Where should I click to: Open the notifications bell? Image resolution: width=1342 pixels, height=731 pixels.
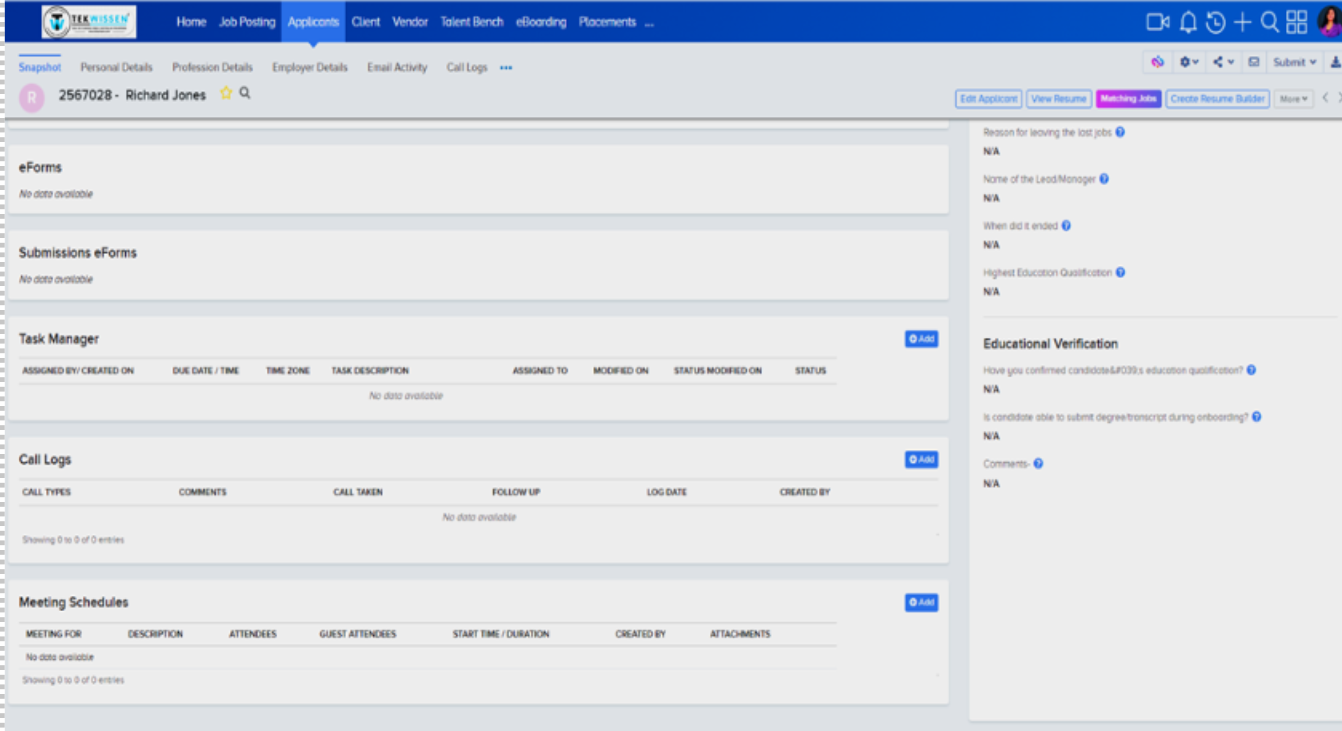pyautogui.click(x=1188, y=22)
